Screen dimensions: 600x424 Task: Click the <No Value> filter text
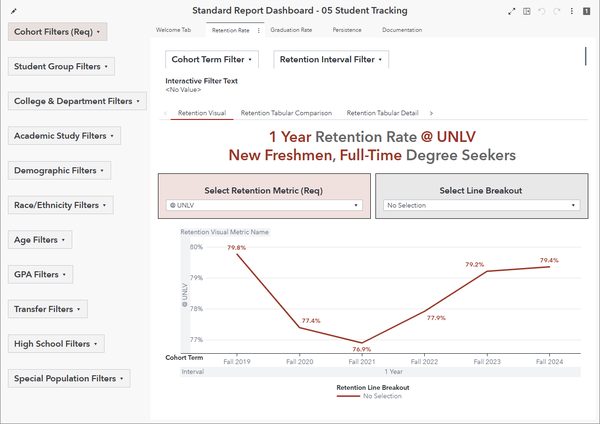pos(183,90)
